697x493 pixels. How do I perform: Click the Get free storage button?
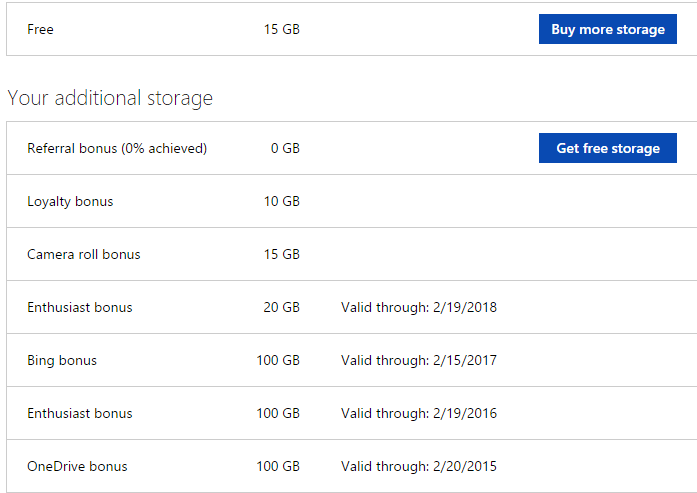(607, 148)
